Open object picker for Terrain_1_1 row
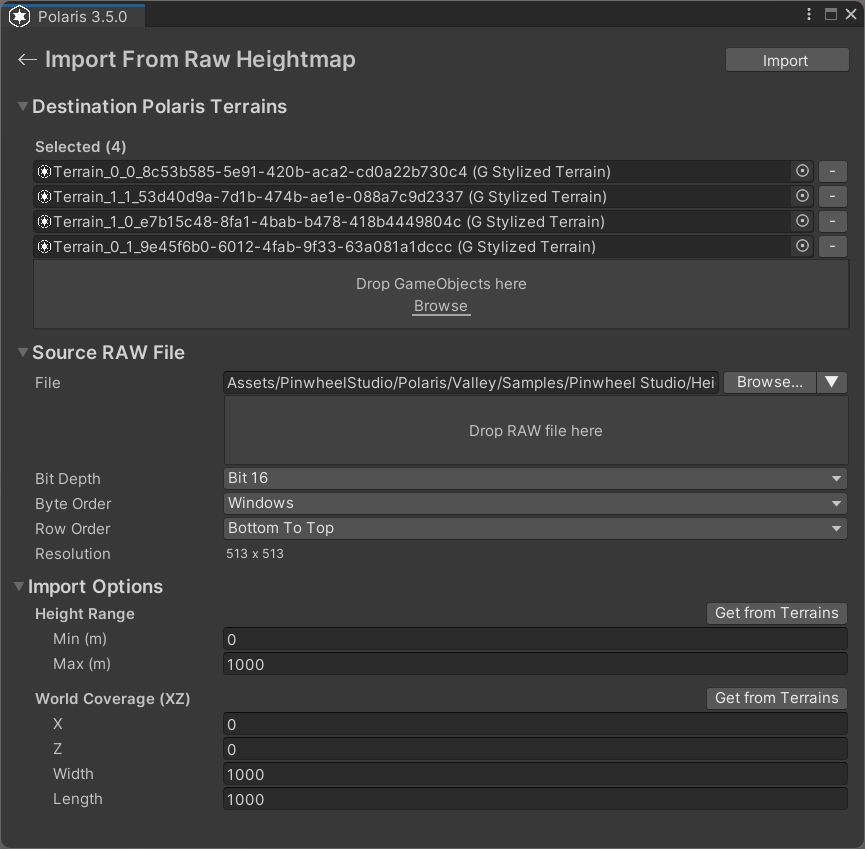The image size is (865, 849). (802, 196)
